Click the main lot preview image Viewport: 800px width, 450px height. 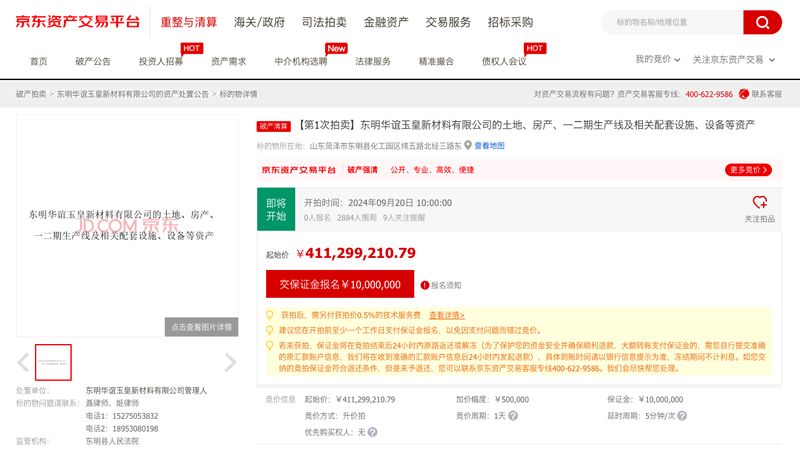coord(128,225)
